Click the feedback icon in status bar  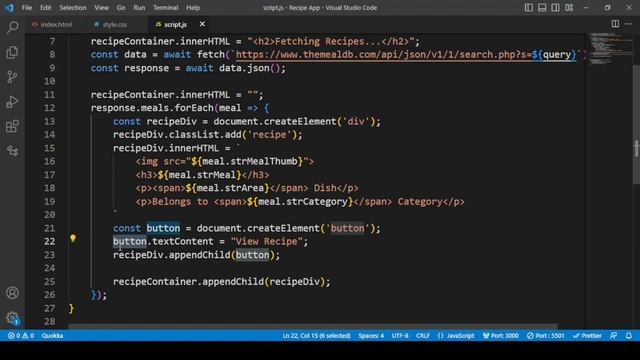(x=613, y=336)
